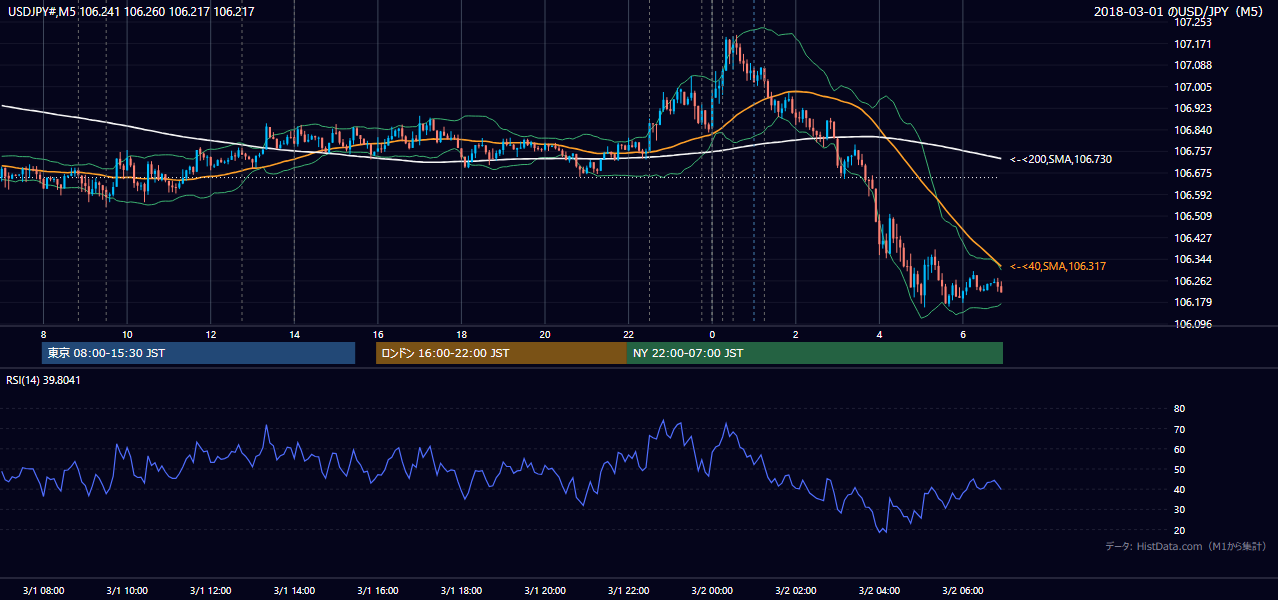Click price axis label 106.344
1278x600 pixels.
(x=1193, y=259)
